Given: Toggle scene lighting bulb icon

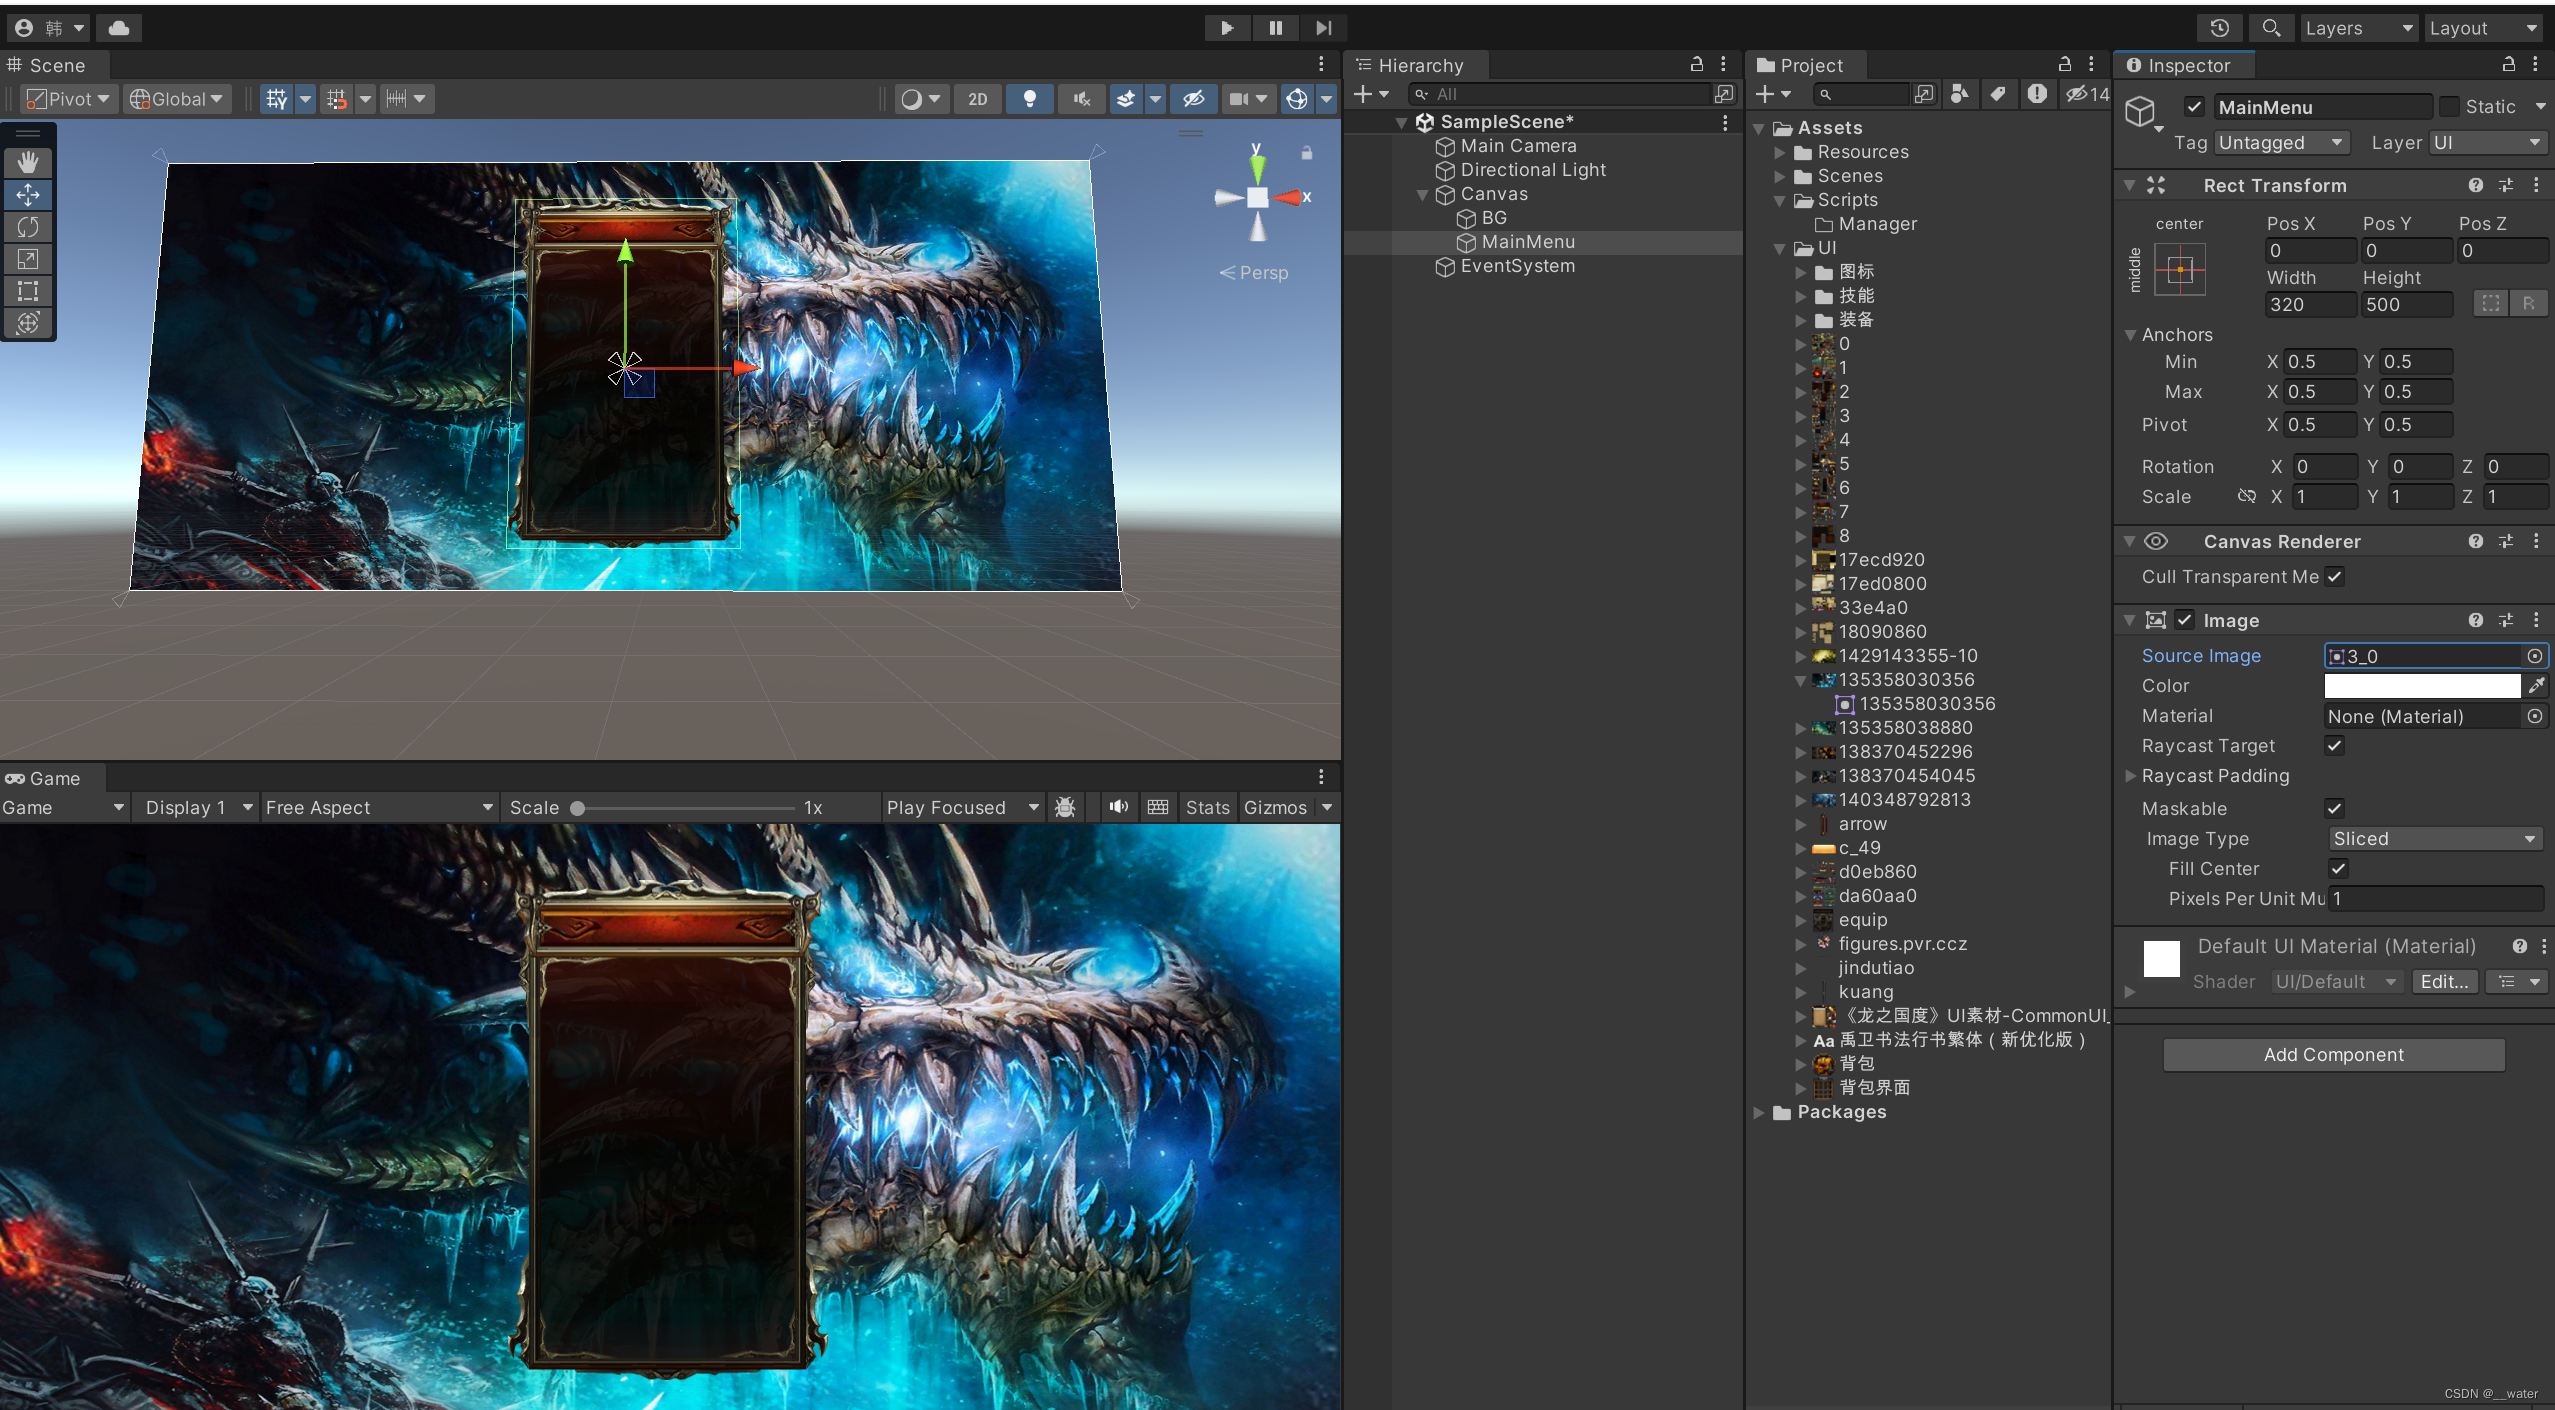Looking at the screenshot, I should 1029,99.
